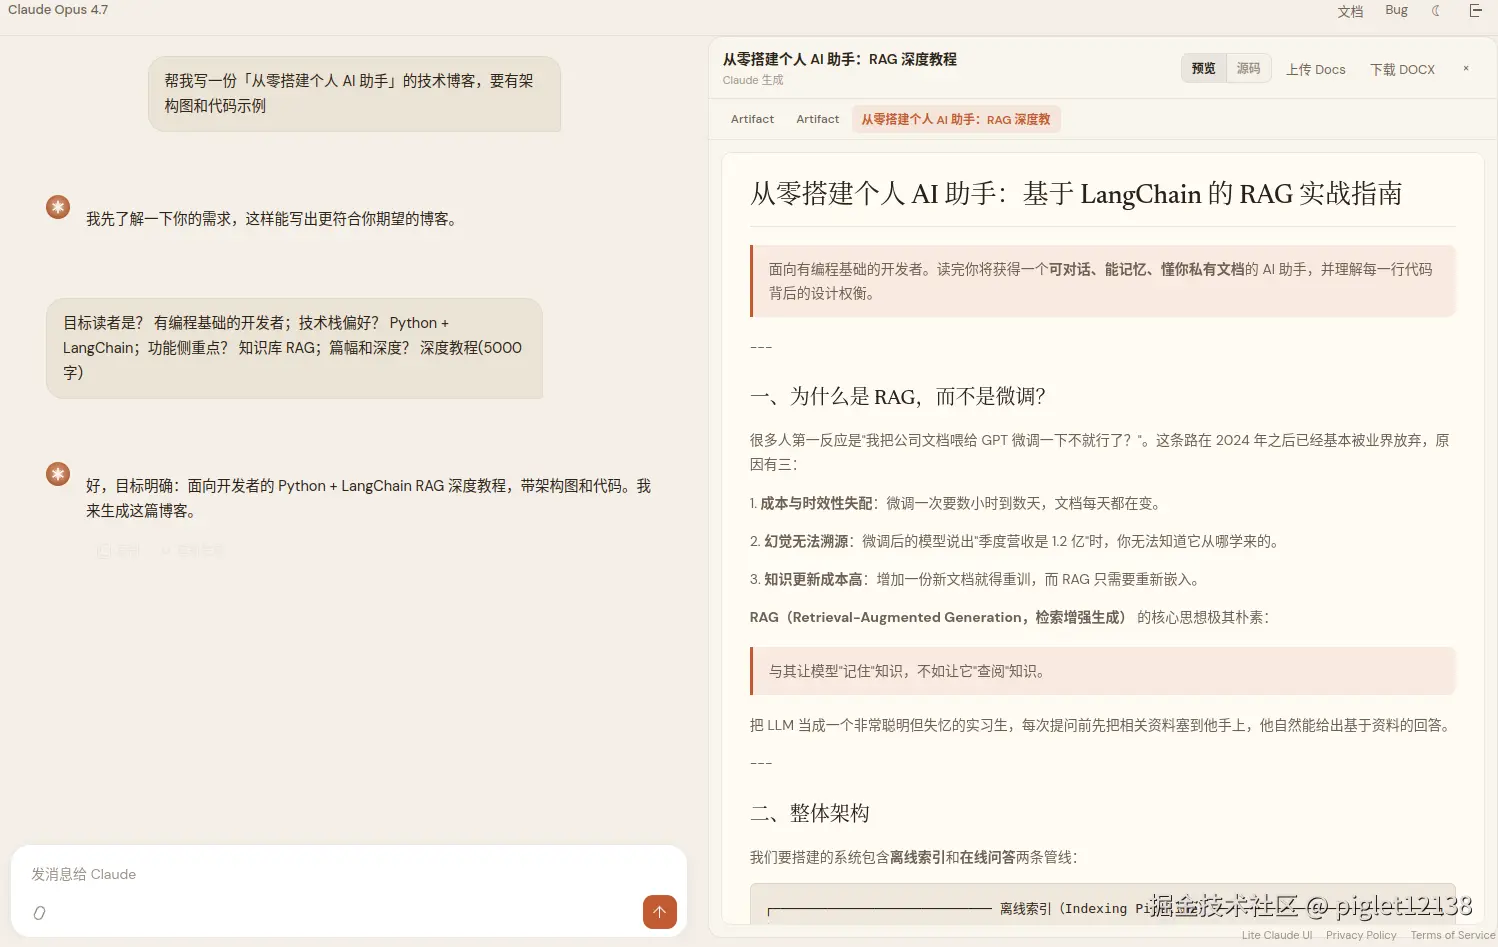Click list item '成本与时效性失配'

tap(955, 503)
